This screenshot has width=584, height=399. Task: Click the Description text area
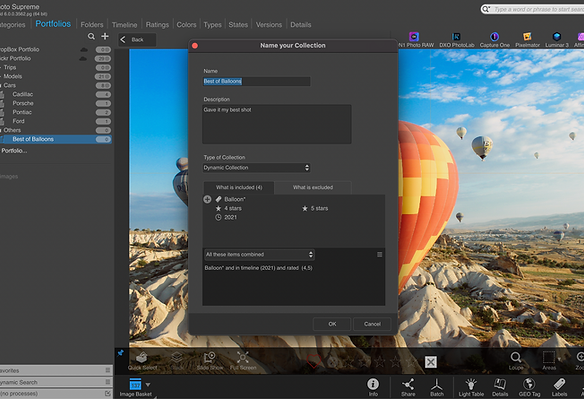point(277,124)
